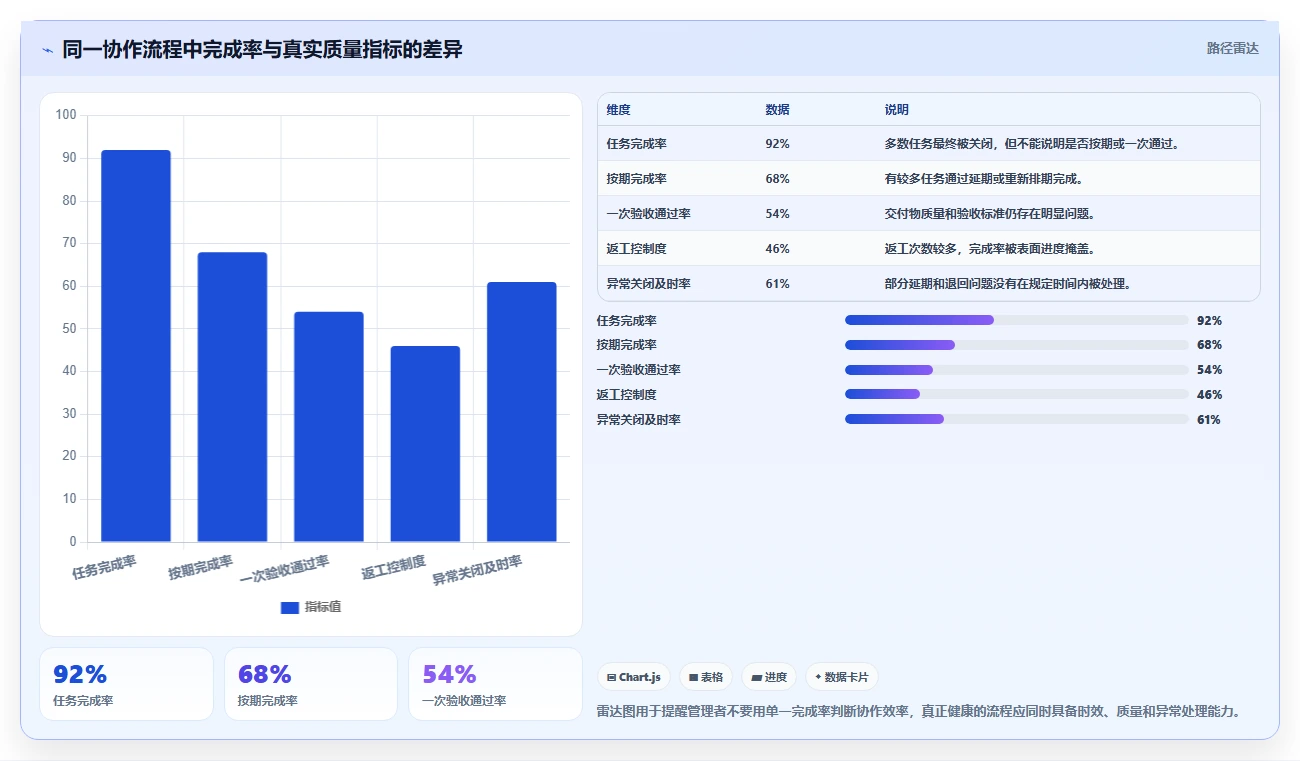Click the 返工控制度 x-axis label
This screenshot has height=761, width=1300.
(x=393, y=567)
